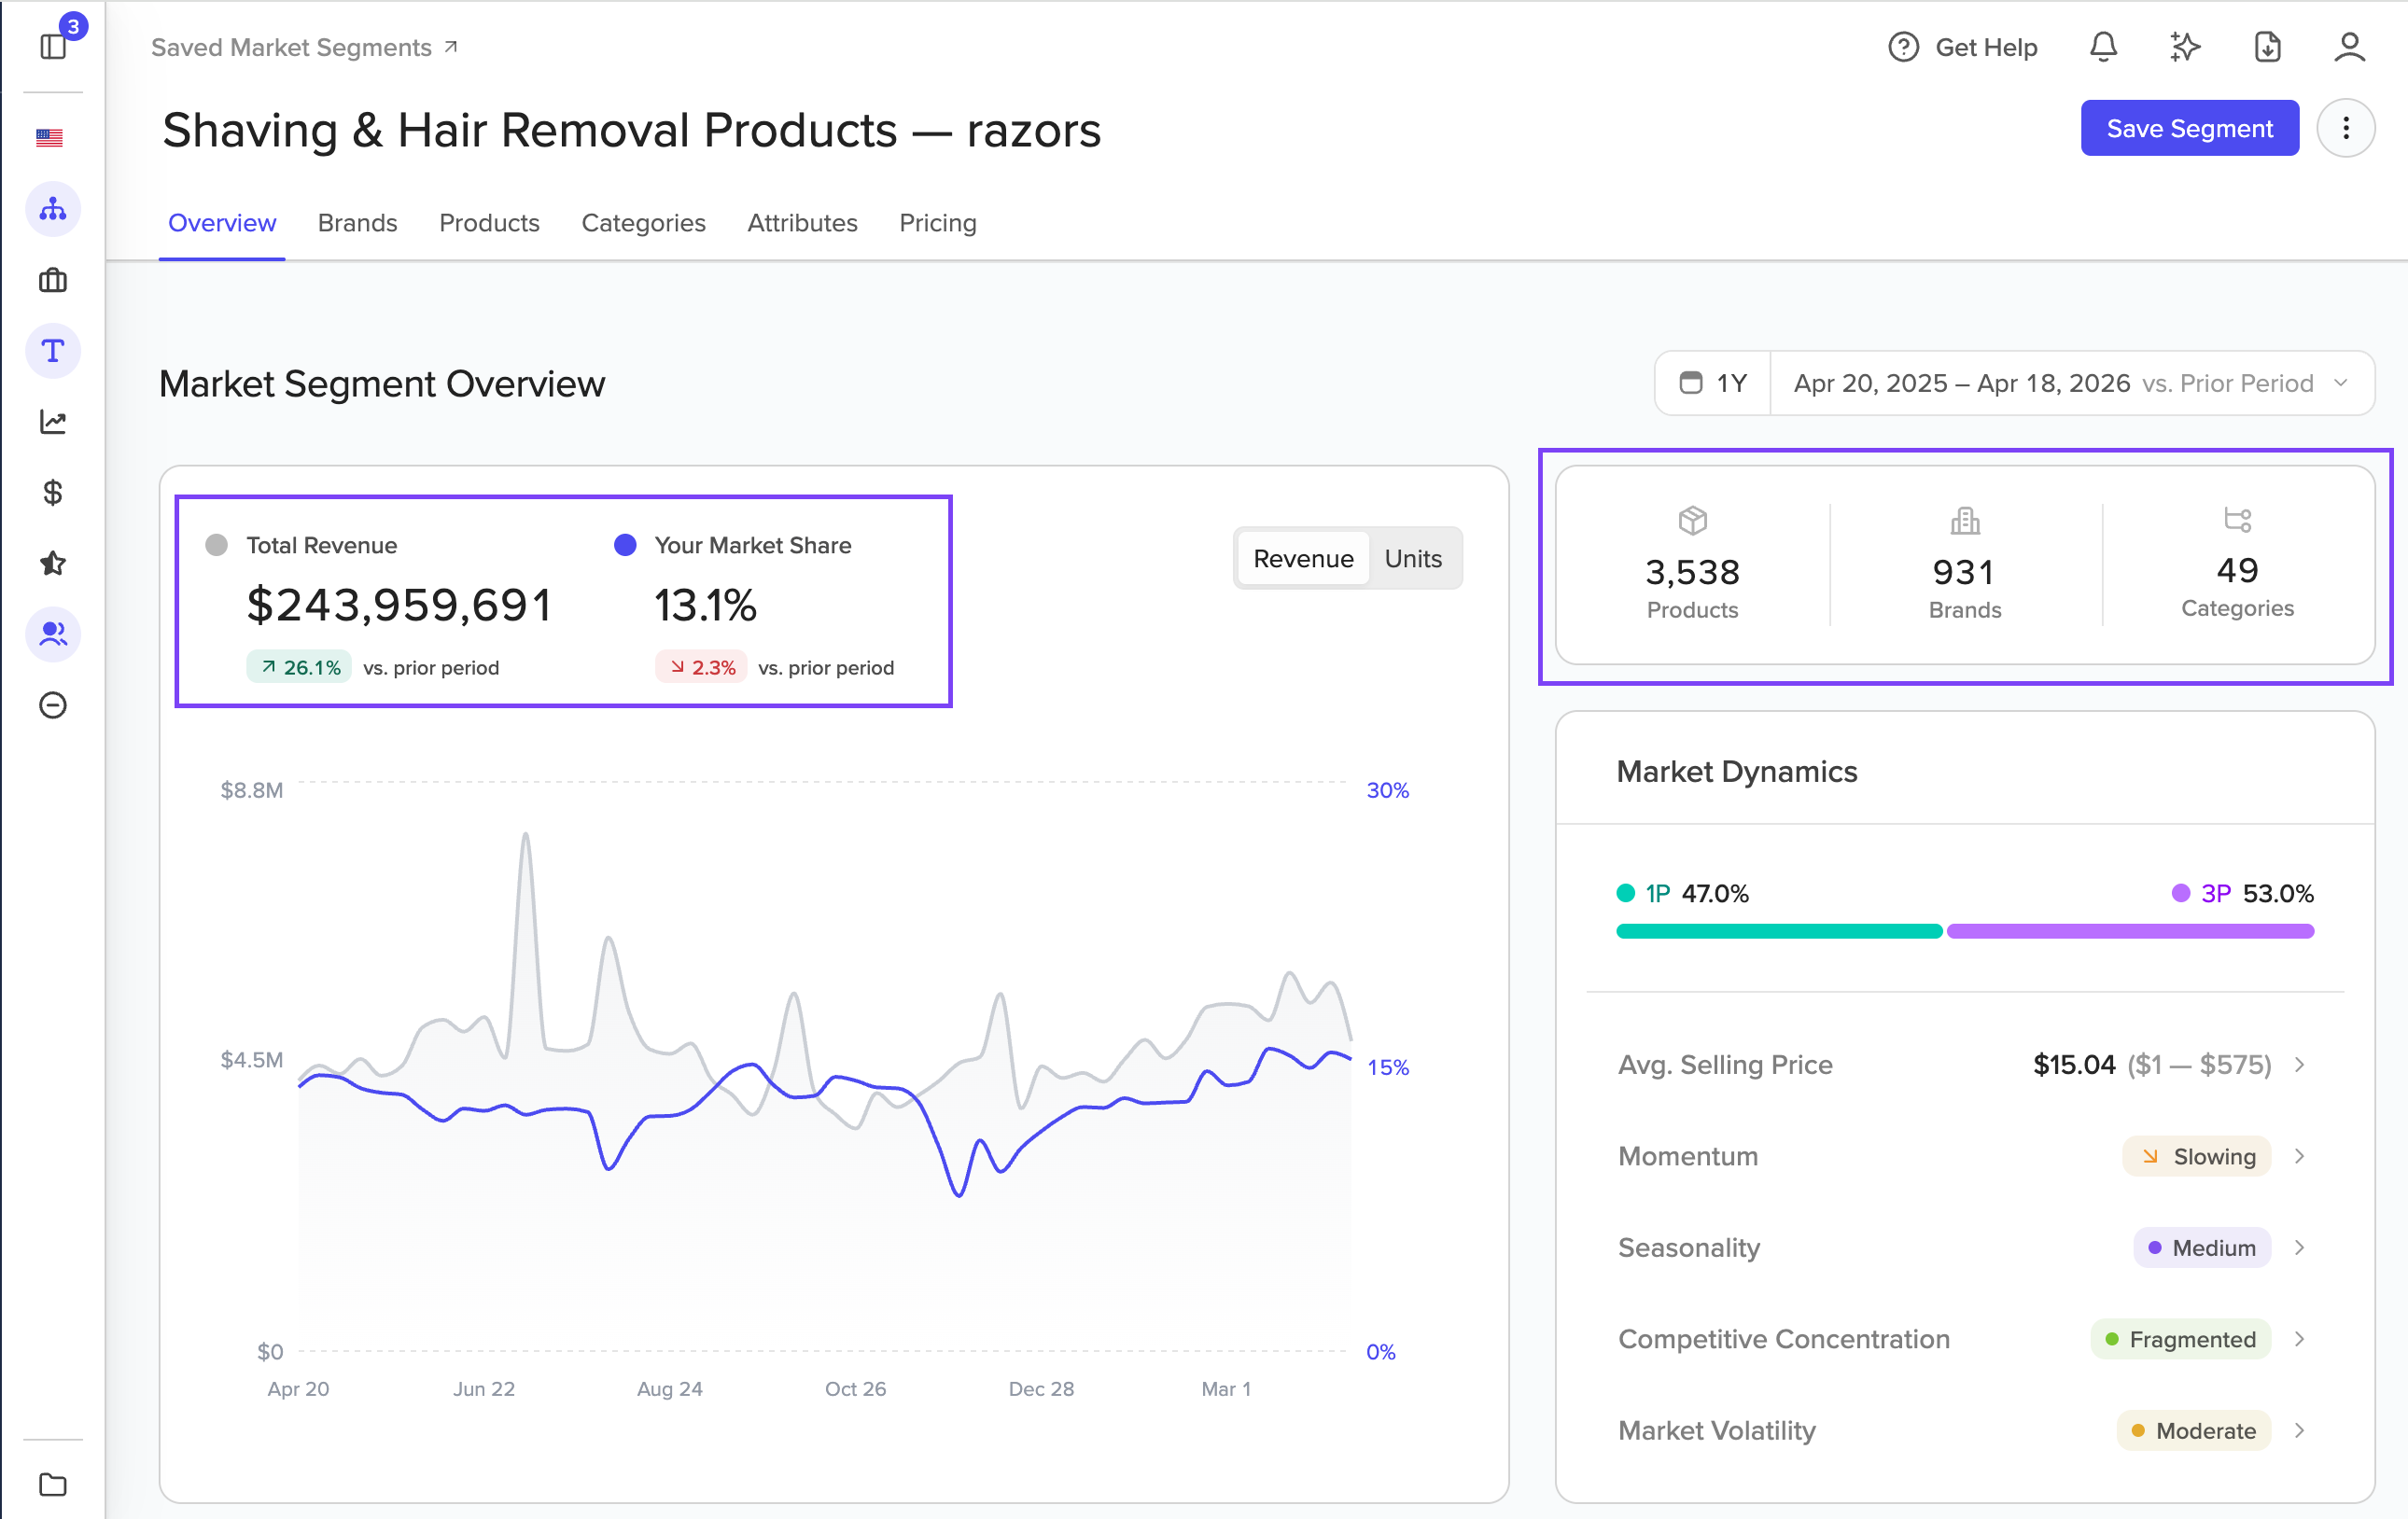Image resolution: width=2408 pixels, height=1519 pixels.
Task: Click the Fragmented concentration badge
Action: [x=2180, y=1339]
